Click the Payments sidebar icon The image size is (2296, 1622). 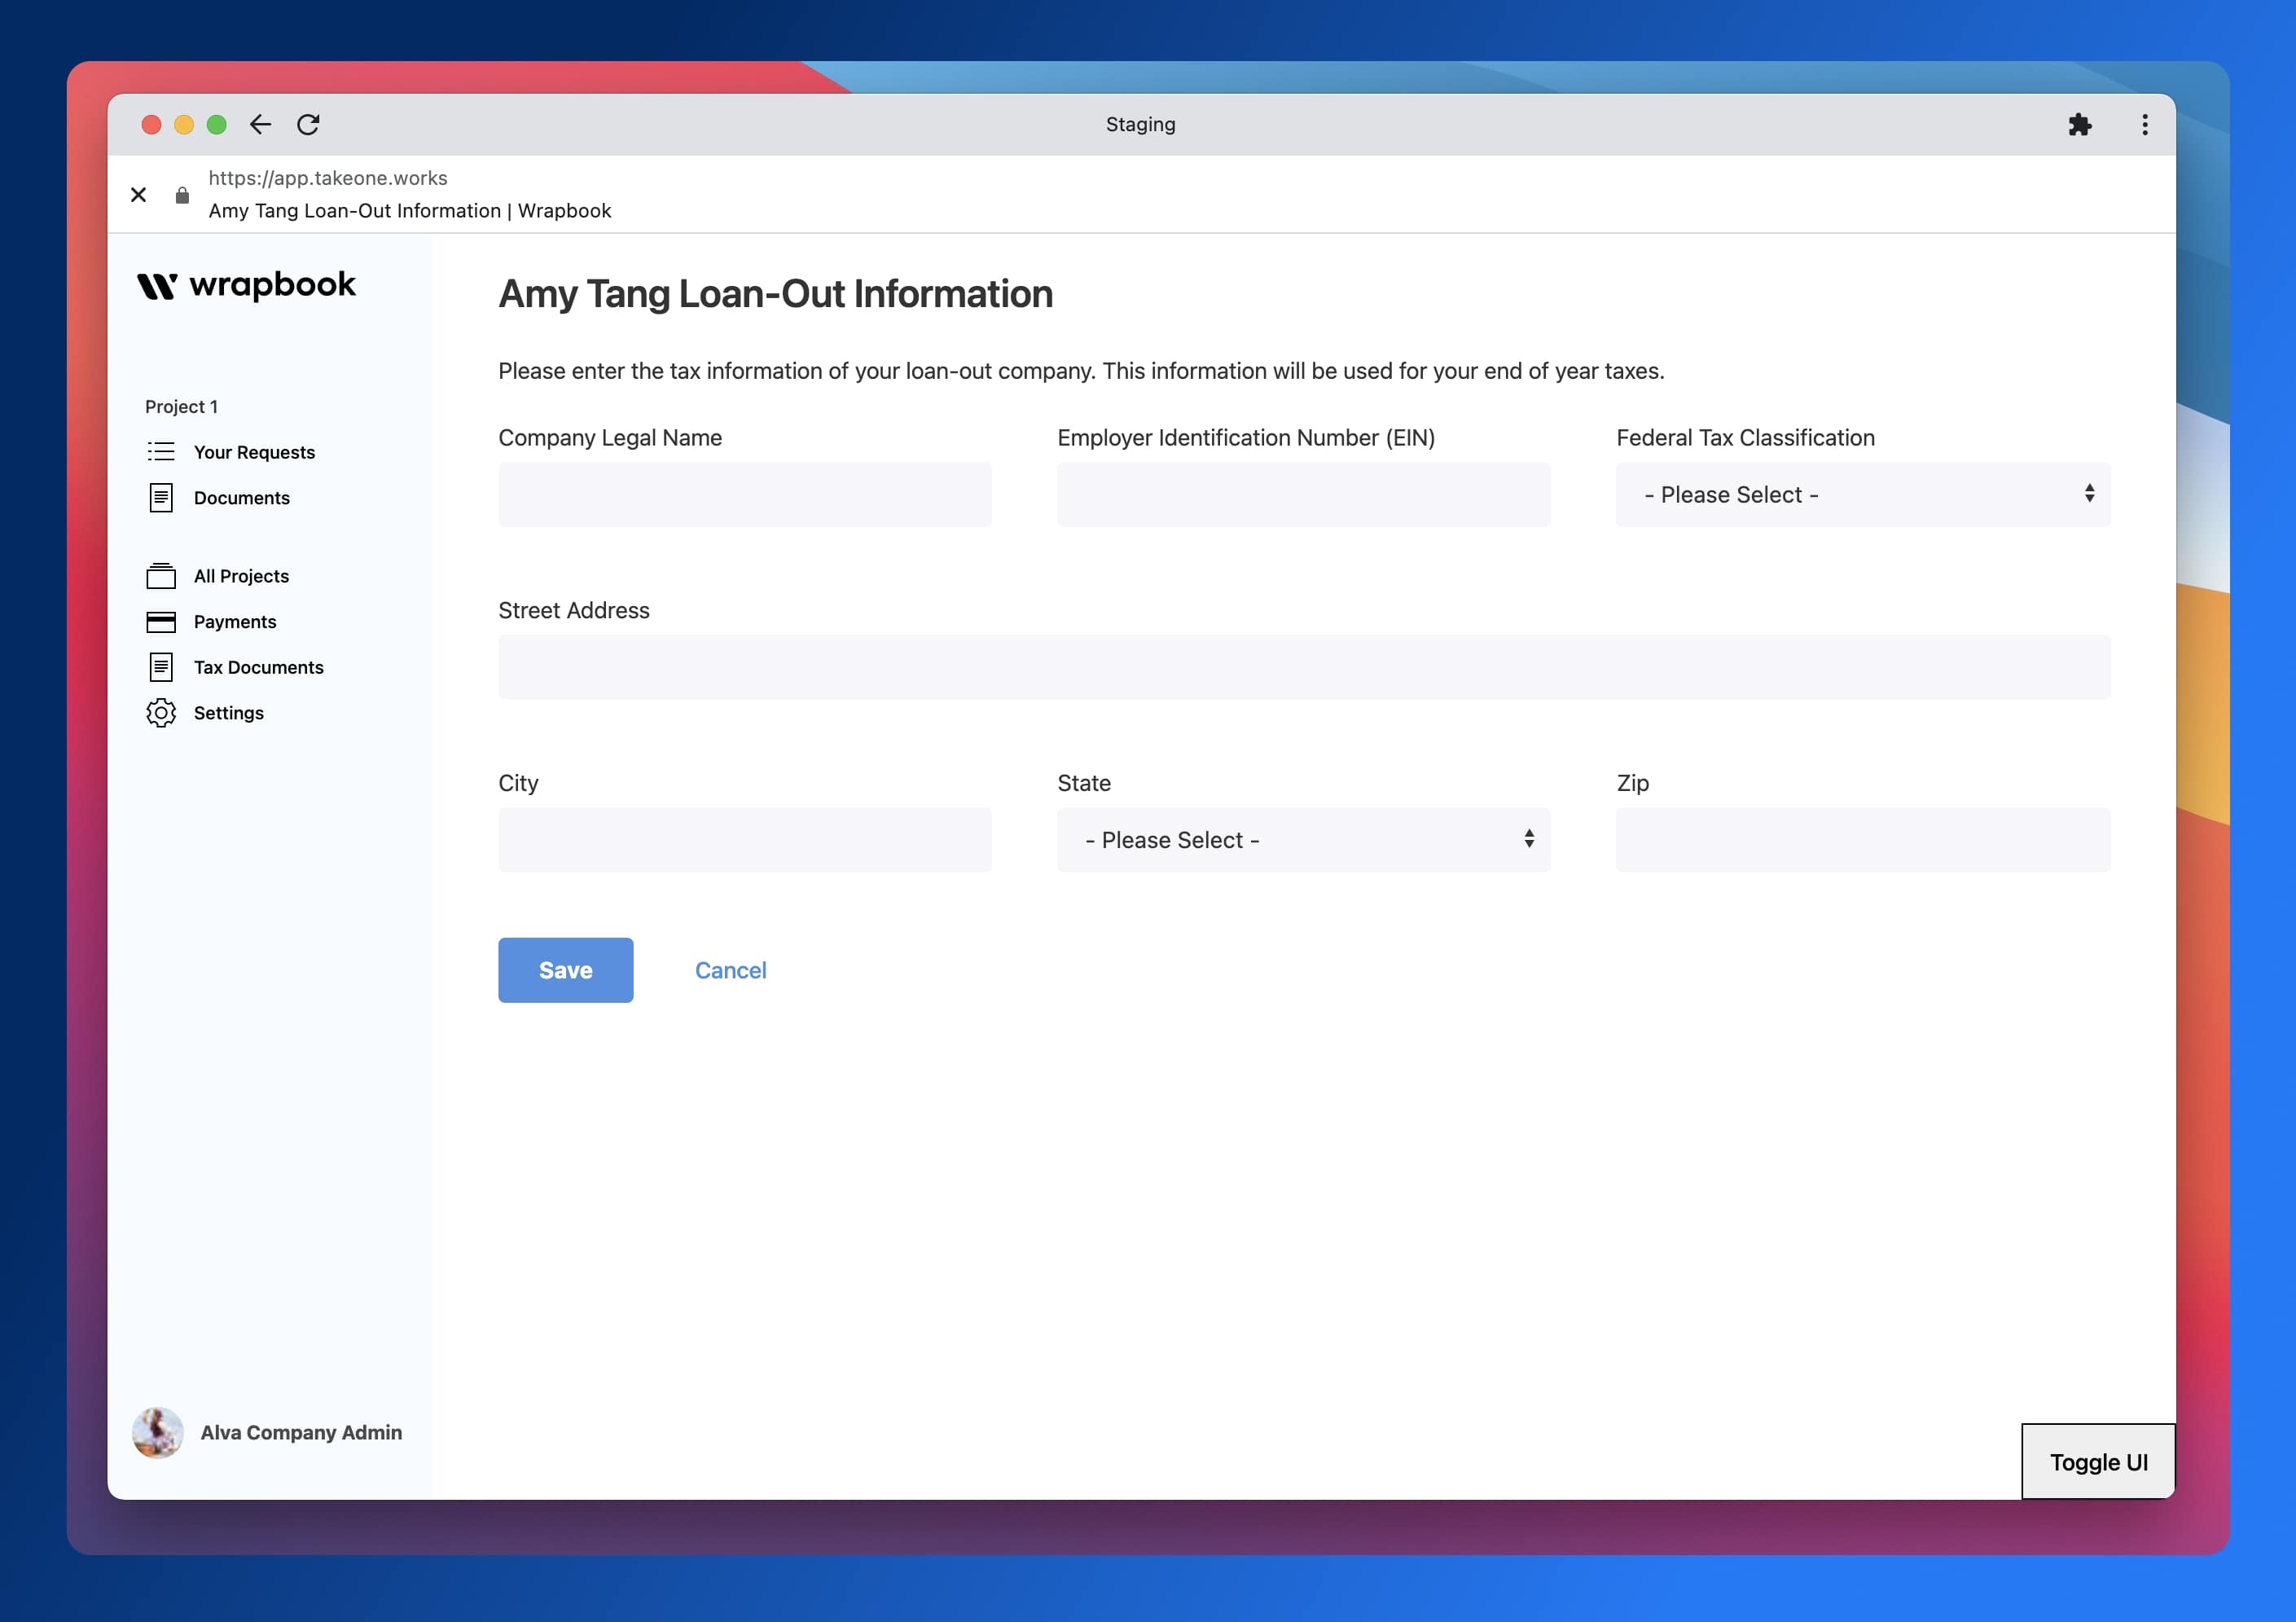click(160, 621)
